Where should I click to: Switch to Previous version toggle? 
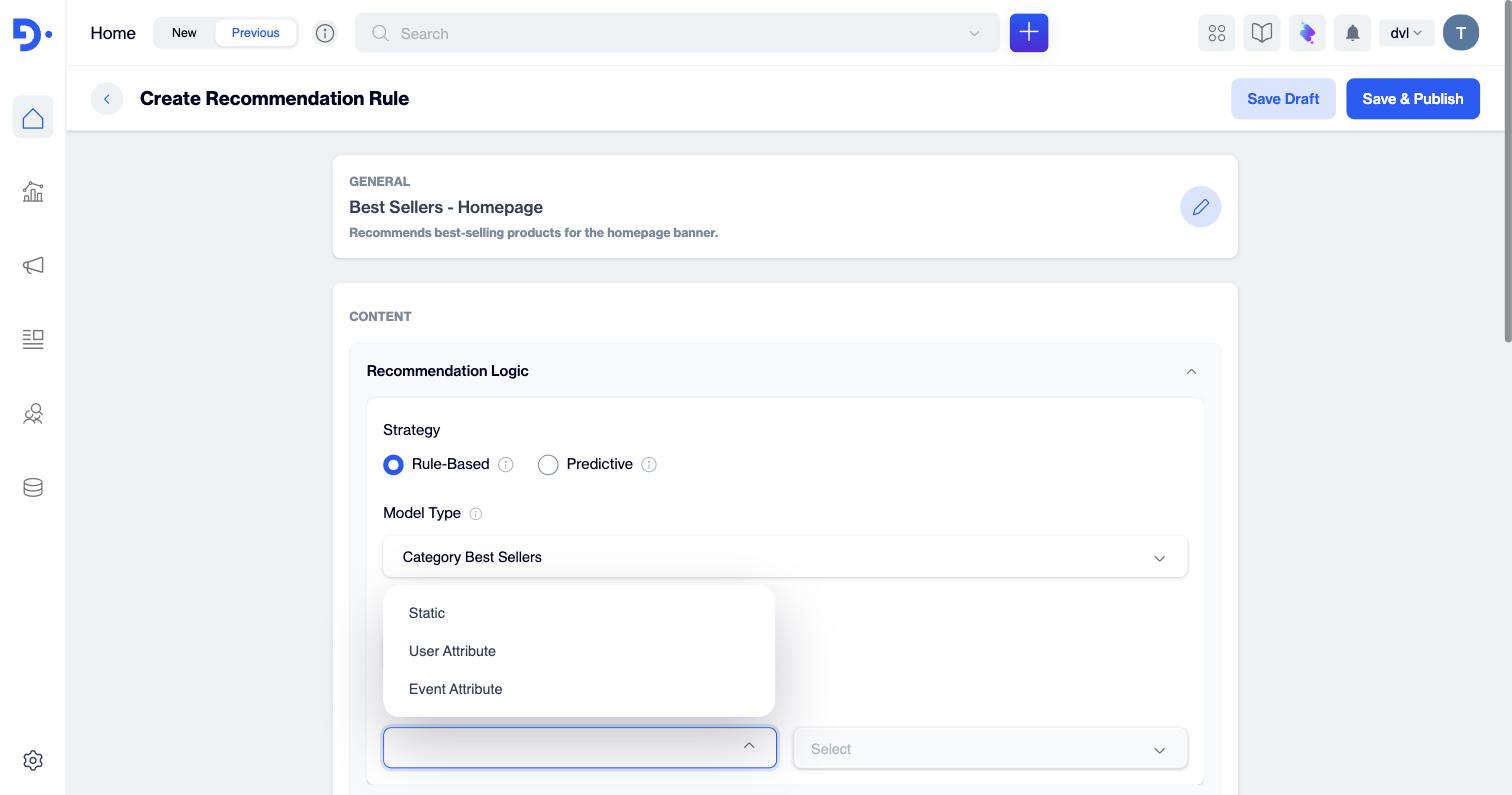256,33
